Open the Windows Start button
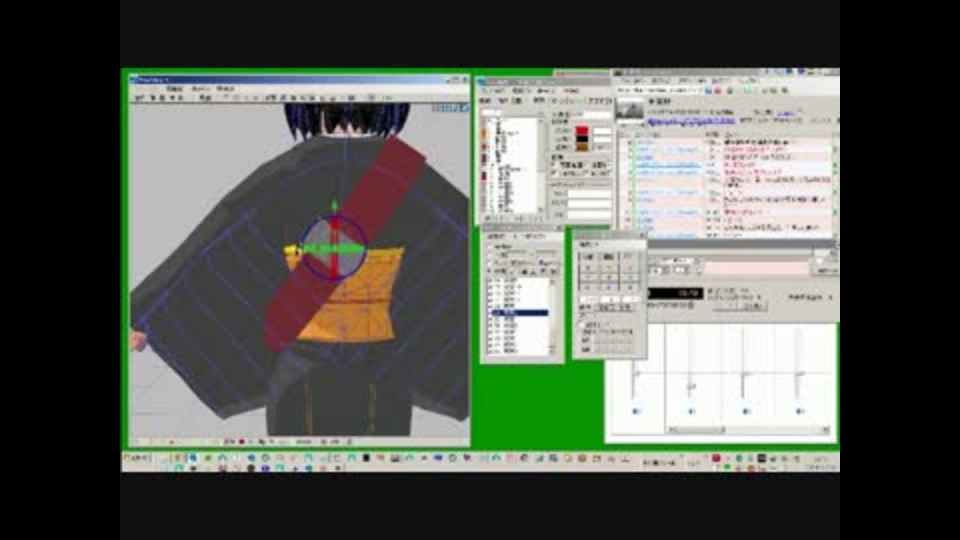960x540 pixels. point(137,458)
